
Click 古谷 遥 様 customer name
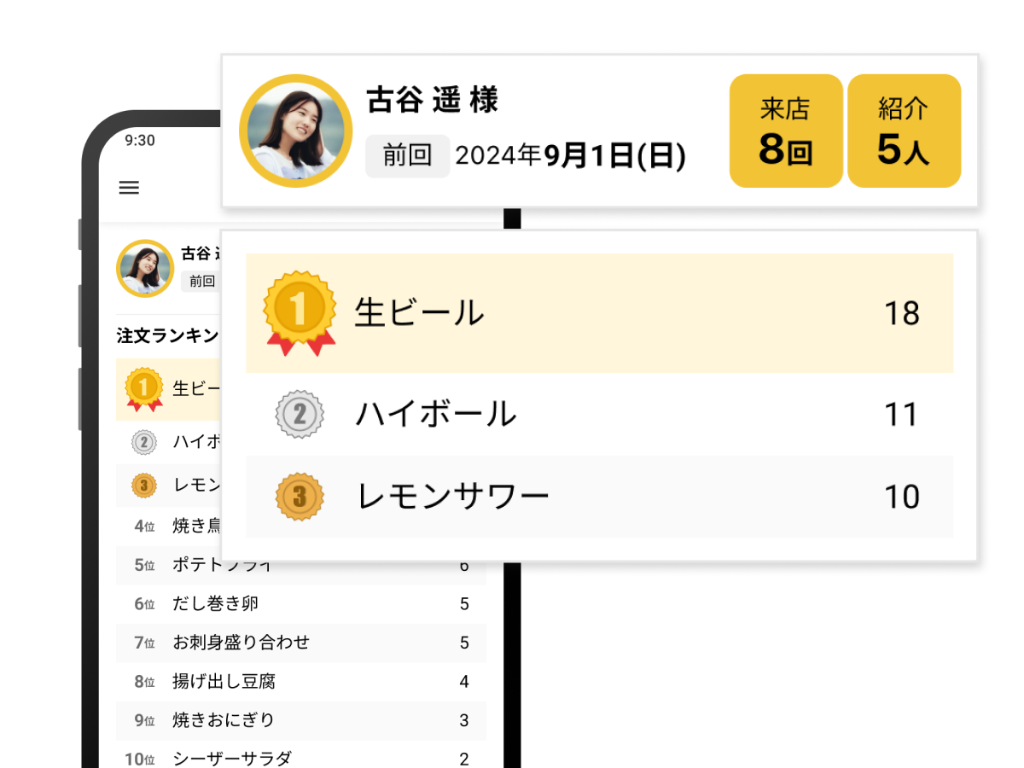[430, 100]
